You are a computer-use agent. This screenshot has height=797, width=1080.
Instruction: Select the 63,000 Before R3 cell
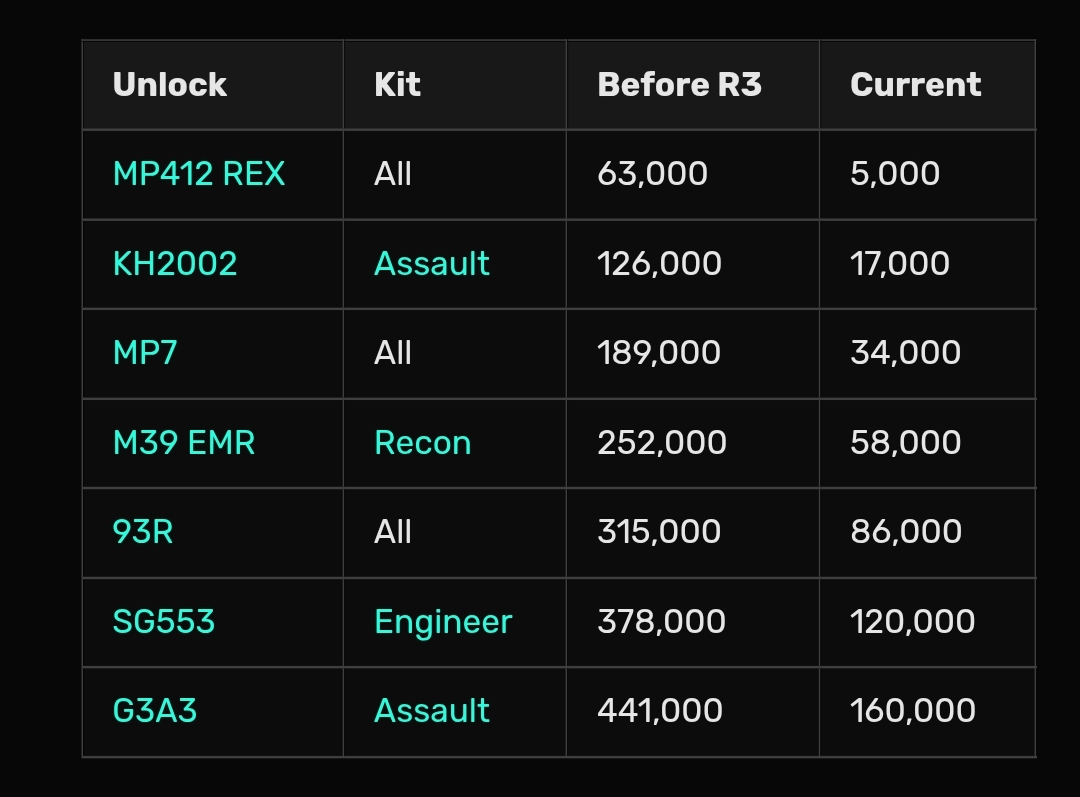[693, 174]
